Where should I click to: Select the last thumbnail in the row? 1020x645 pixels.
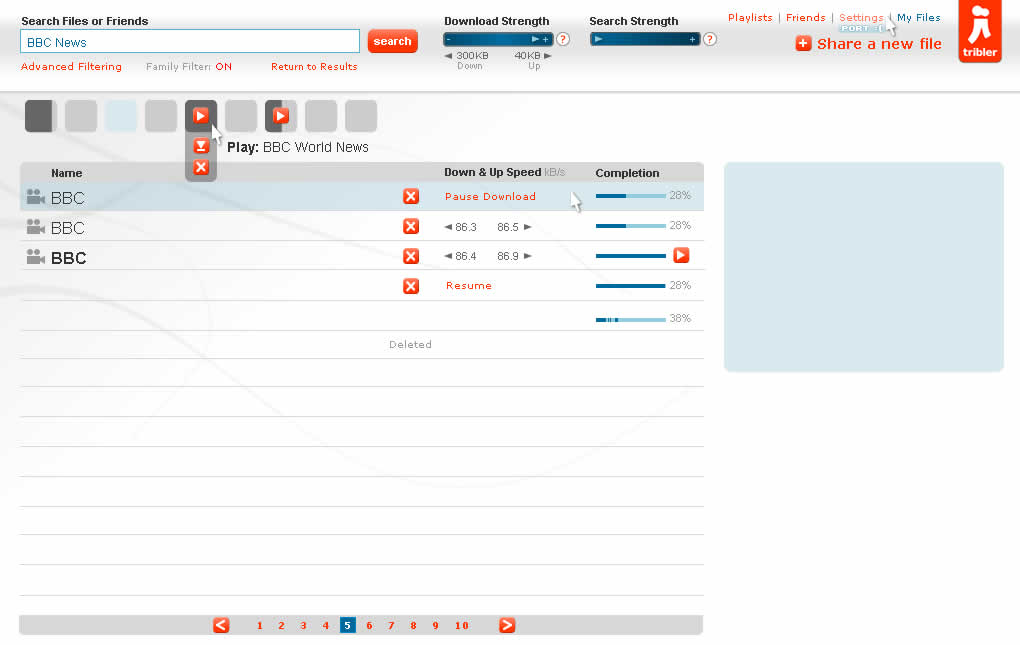pos(361,116)
